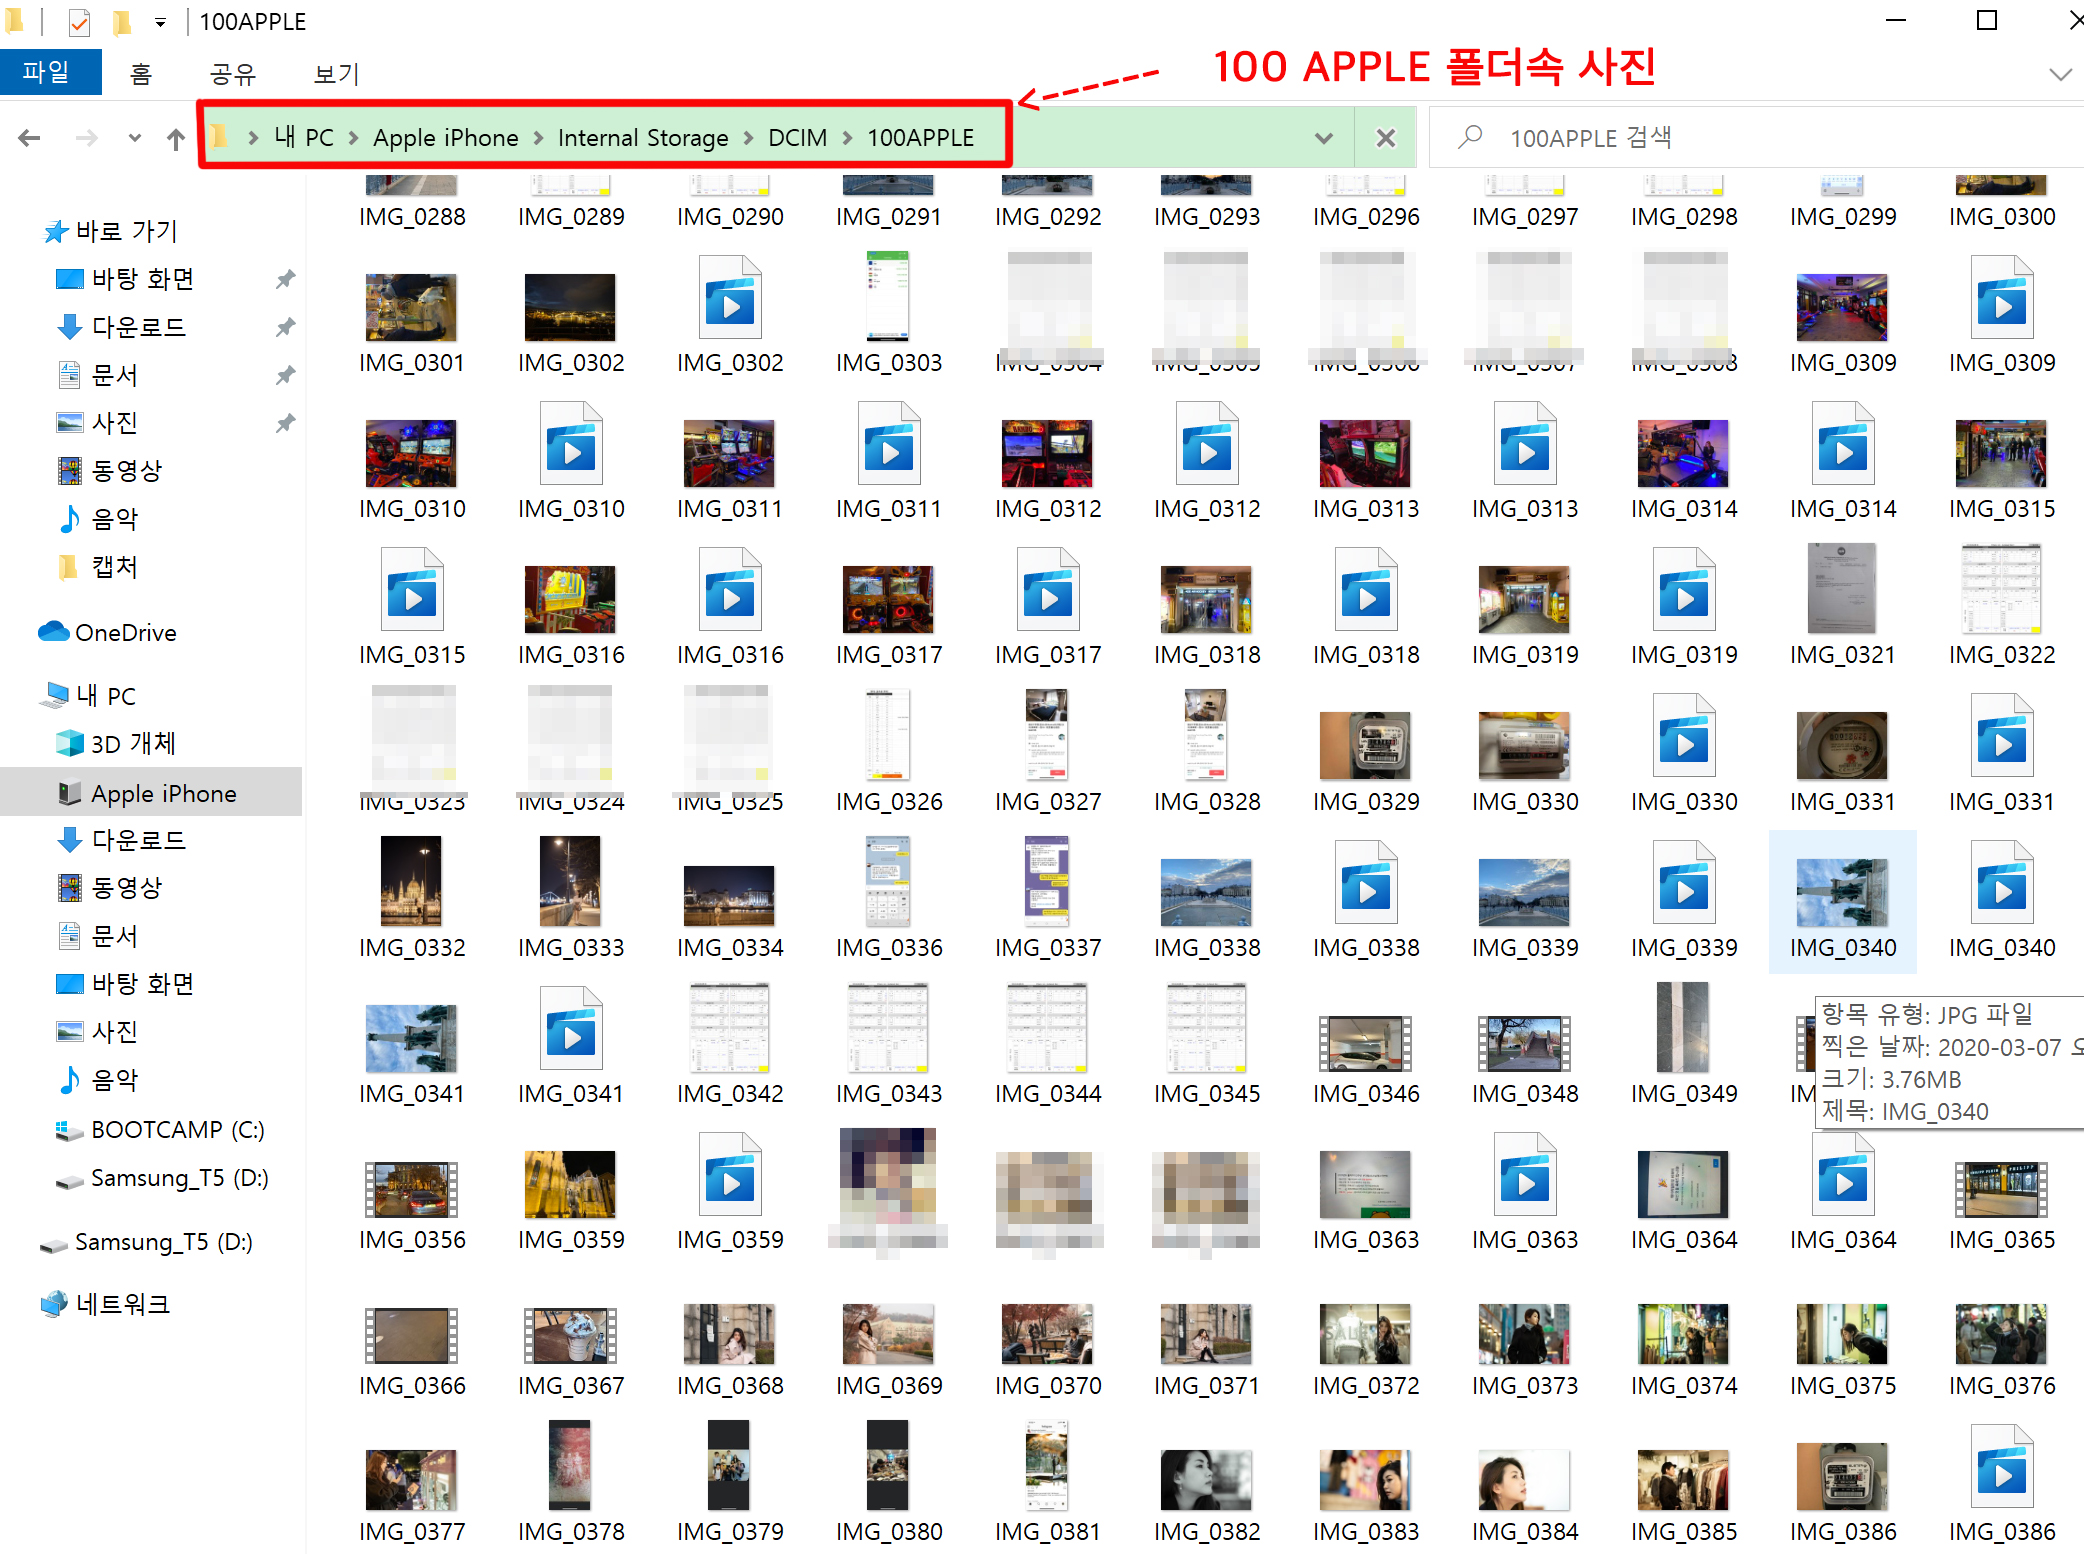Open the Quick Access Toolbar customize dropdown
Screen dimensions: 2084x1554
(x=160, y=21)
